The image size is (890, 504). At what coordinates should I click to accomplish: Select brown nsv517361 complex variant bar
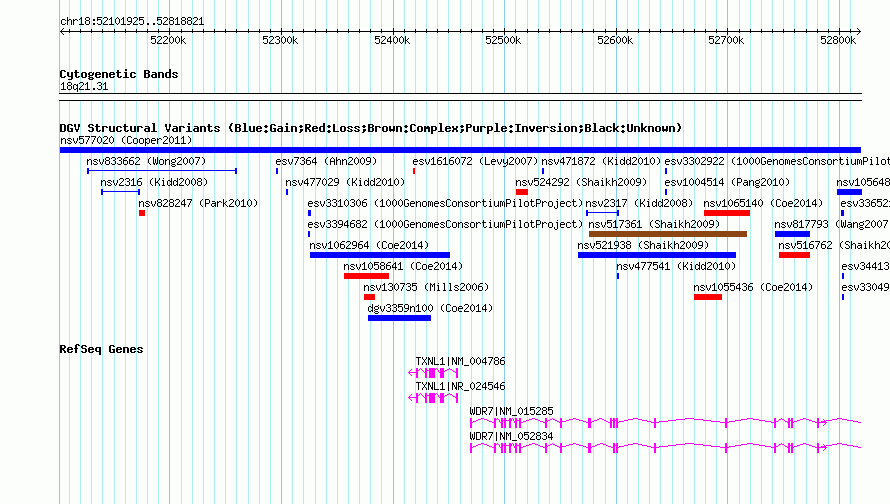pyautogui.click(x=668, y=234)
